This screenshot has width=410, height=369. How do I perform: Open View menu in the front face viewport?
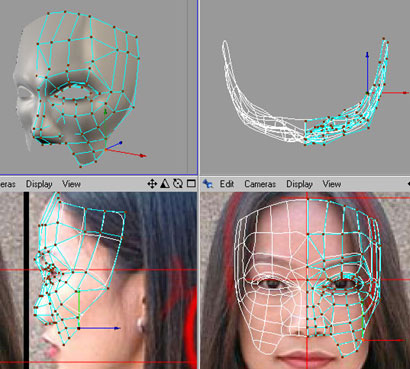(332, 184)
